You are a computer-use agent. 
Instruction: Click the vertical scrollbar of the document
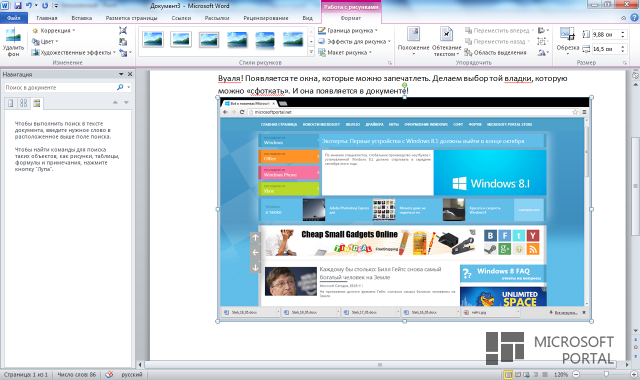point(635,187)
